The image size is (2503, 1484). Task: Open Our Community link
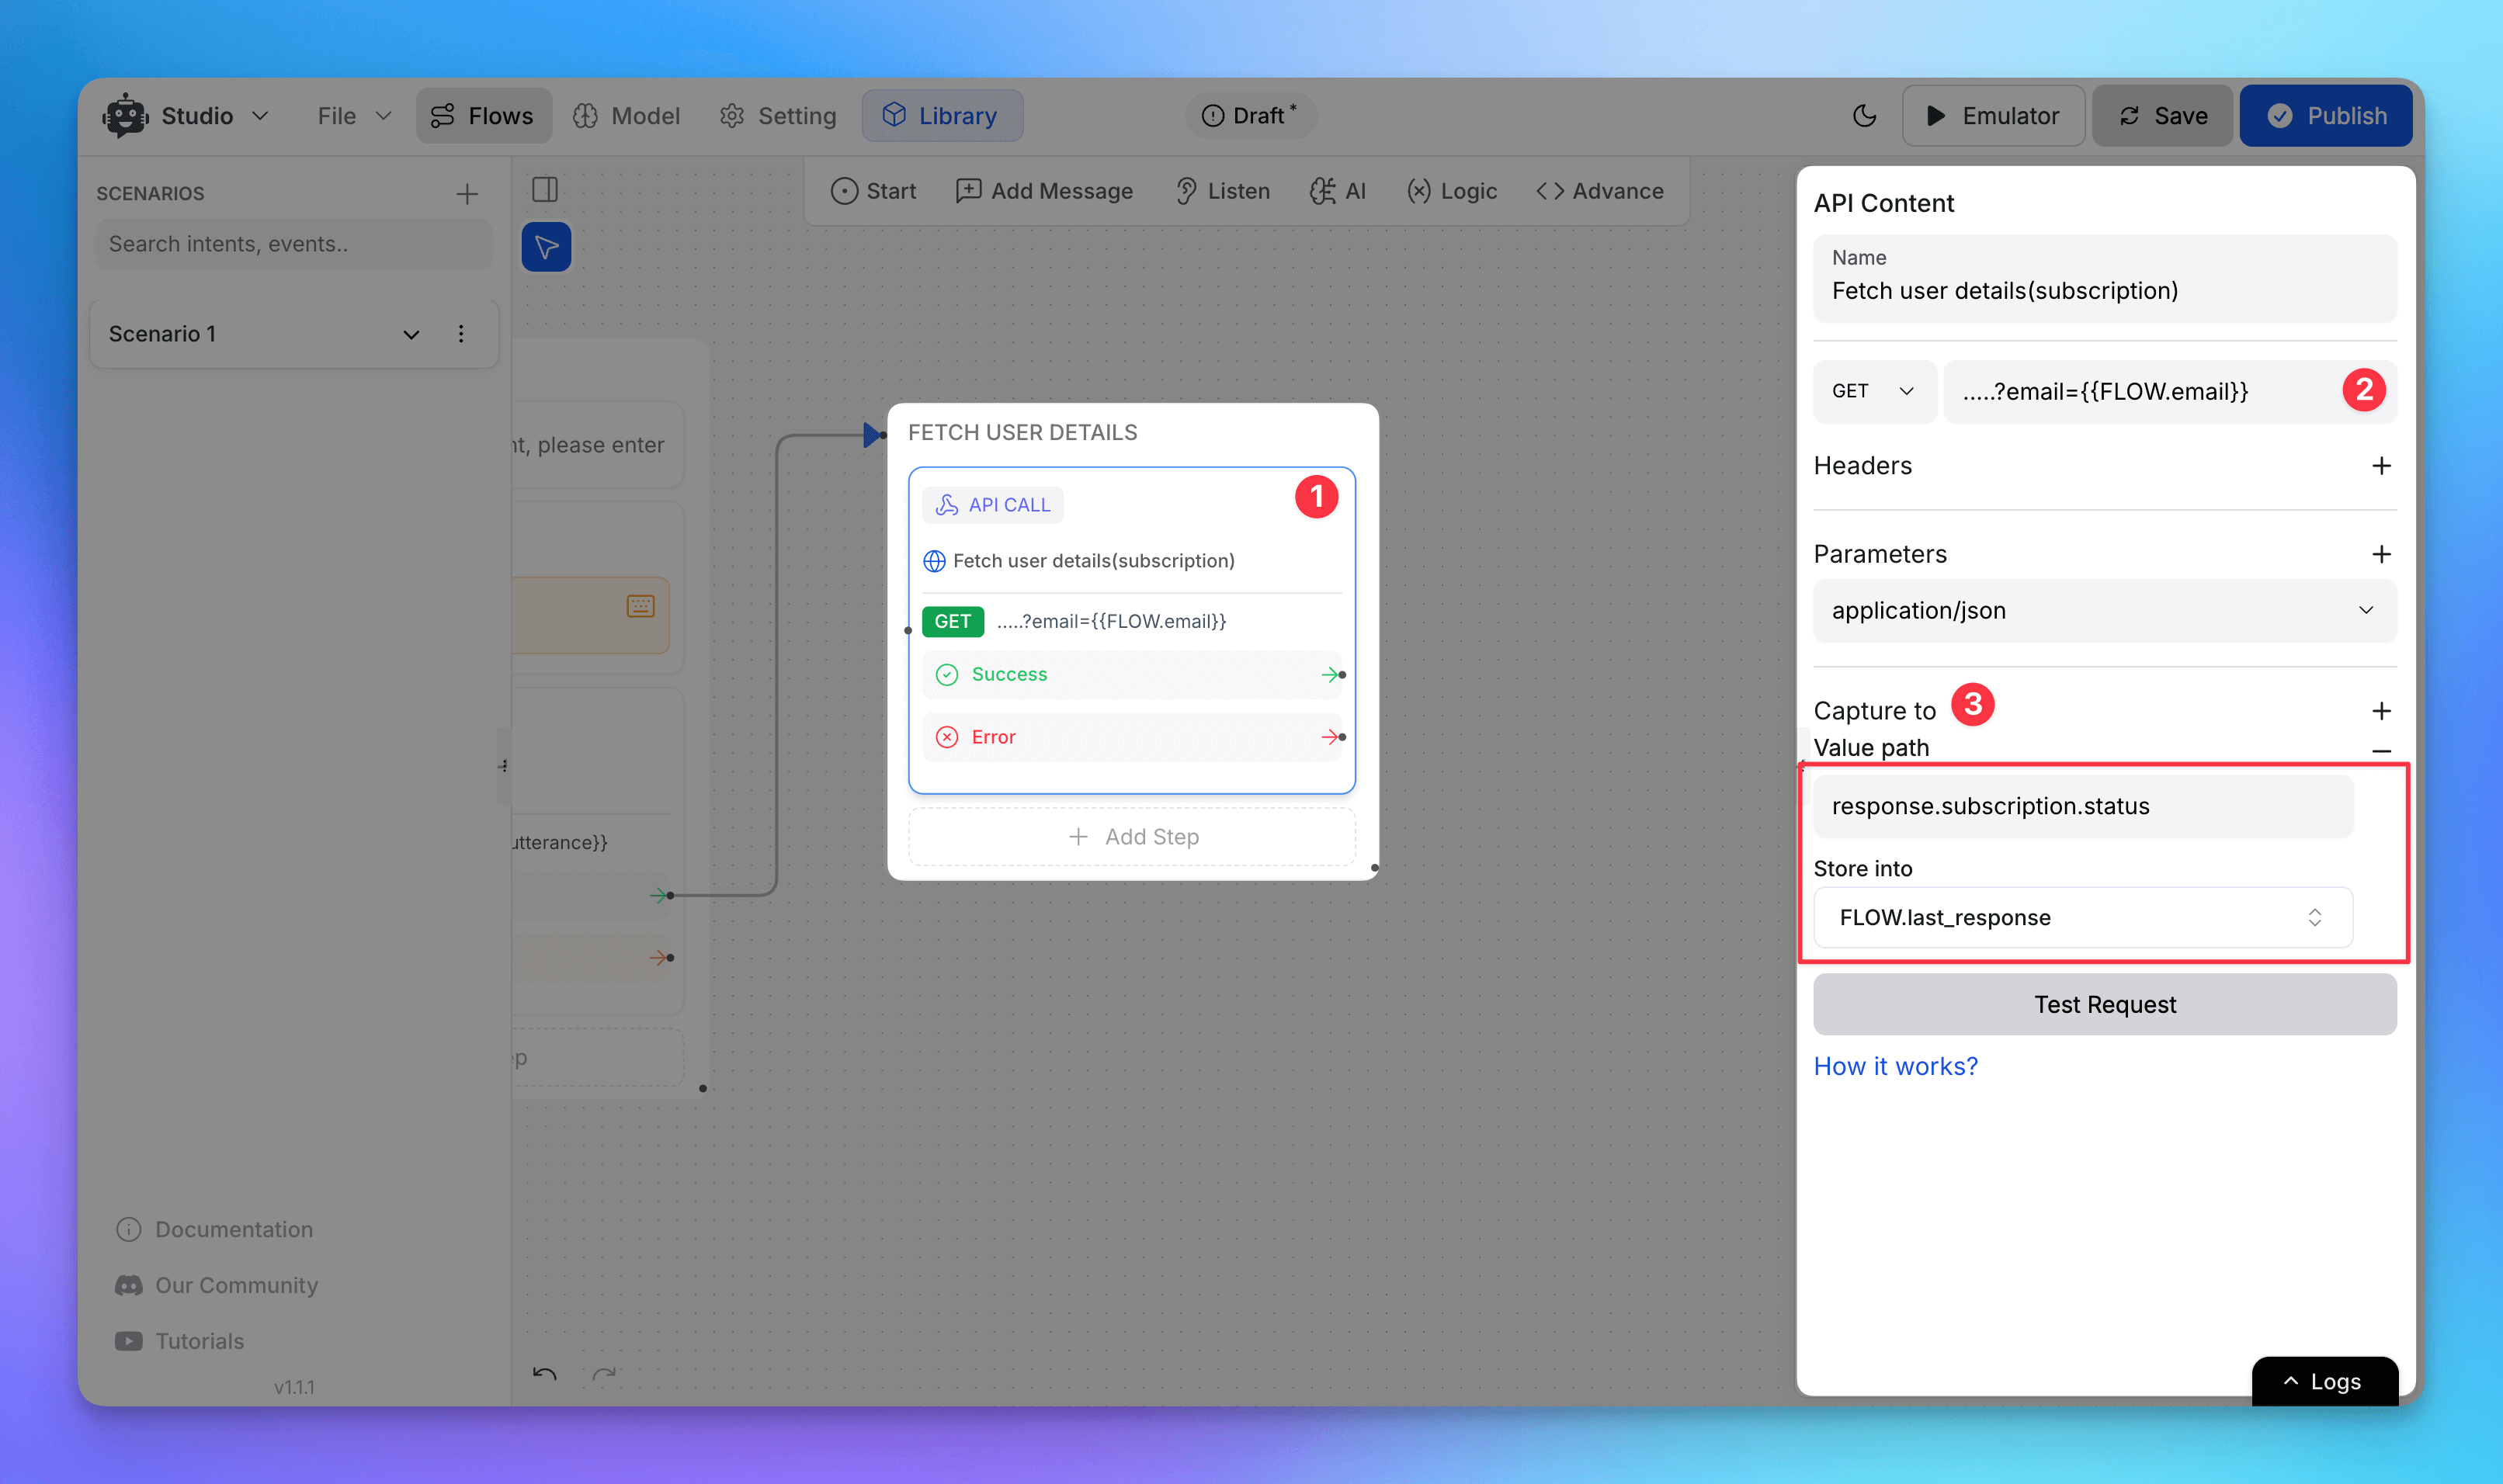pyautogui.click(x=217, y=1285)
